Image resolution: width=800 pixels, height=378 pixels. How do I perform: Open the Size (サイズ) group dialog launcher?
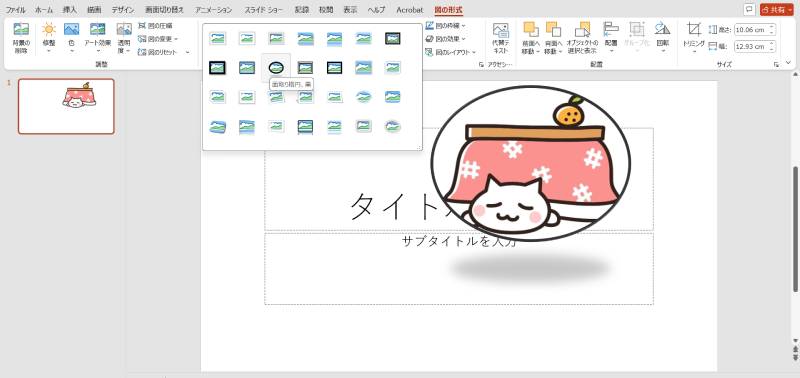click(x=776, y=65)
